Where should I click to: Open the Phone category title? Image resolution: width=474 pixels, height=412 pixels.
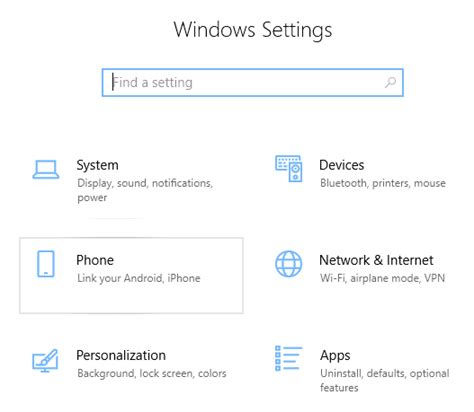[95, 260]
